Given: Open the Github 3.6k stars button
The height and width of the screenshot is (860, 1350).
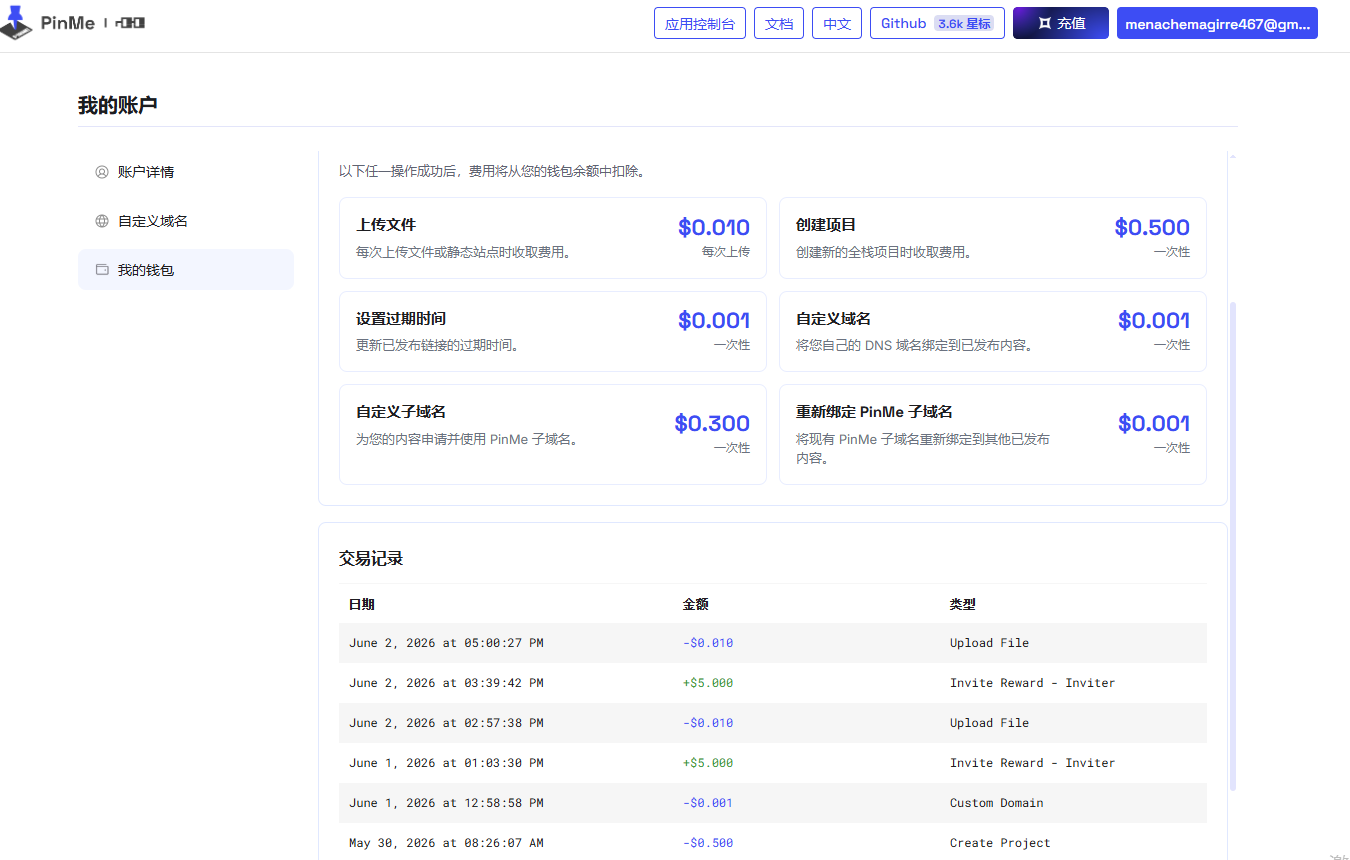Looking at the screenshot, I should (x=937, y=23).
